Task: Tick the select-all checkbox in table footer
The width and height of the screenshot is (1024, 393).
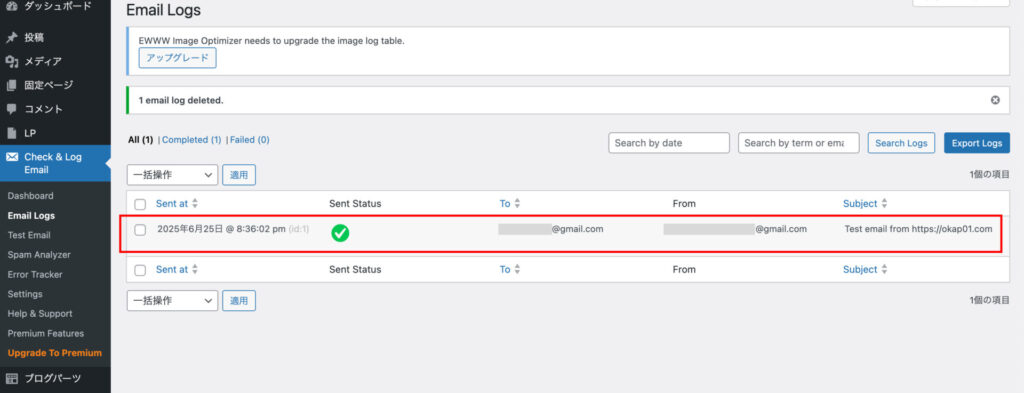Action: tap(140, 270)
